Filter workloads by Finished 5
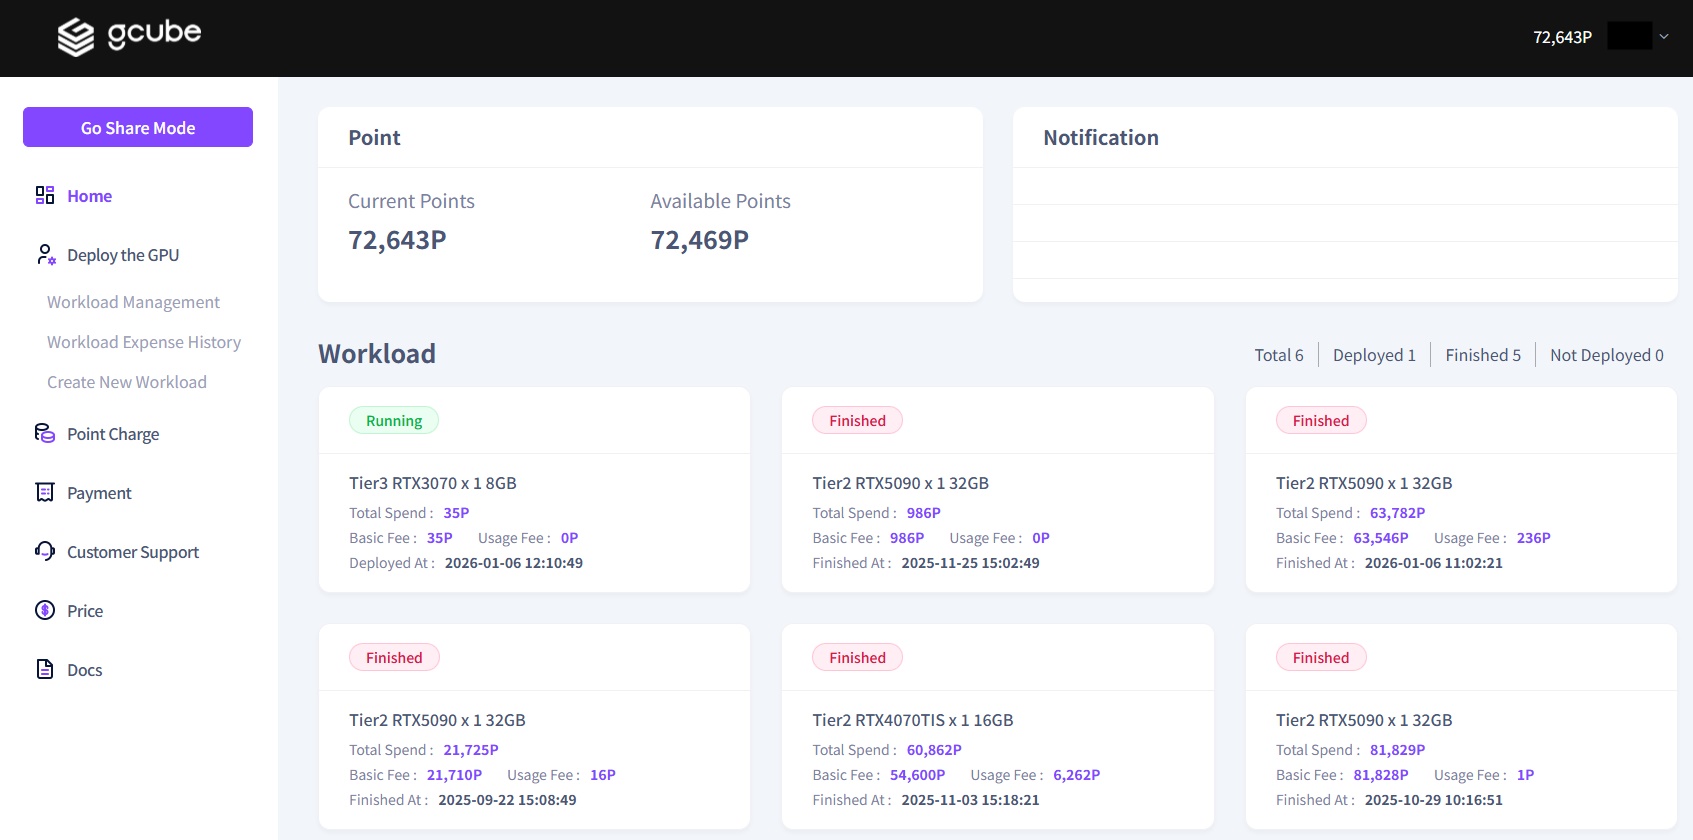Screen dimensions: 1693x840 [x=1482, y=355]
